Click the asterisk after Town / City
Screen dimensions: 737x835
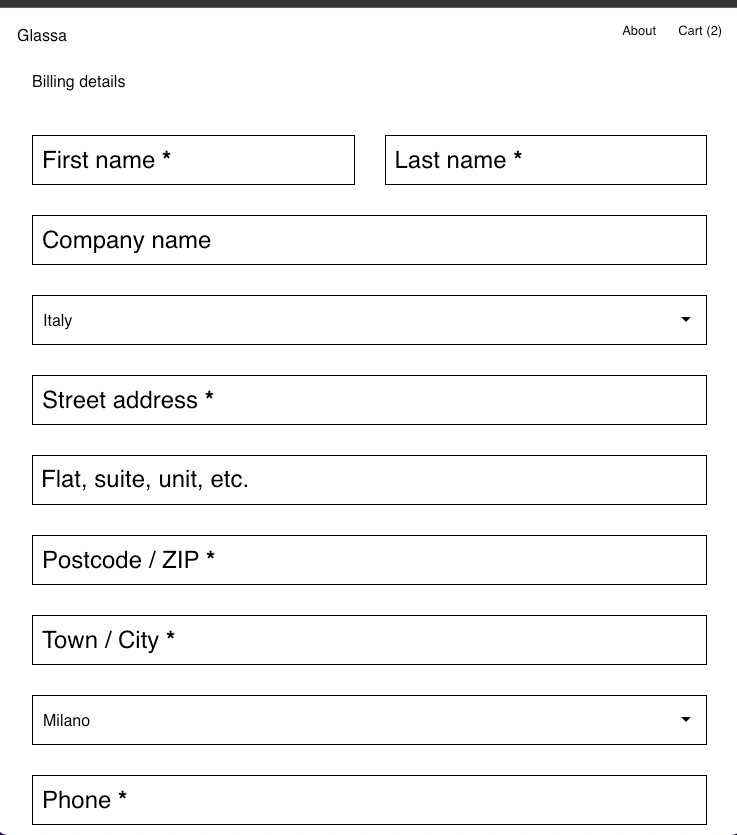point(171,639)
